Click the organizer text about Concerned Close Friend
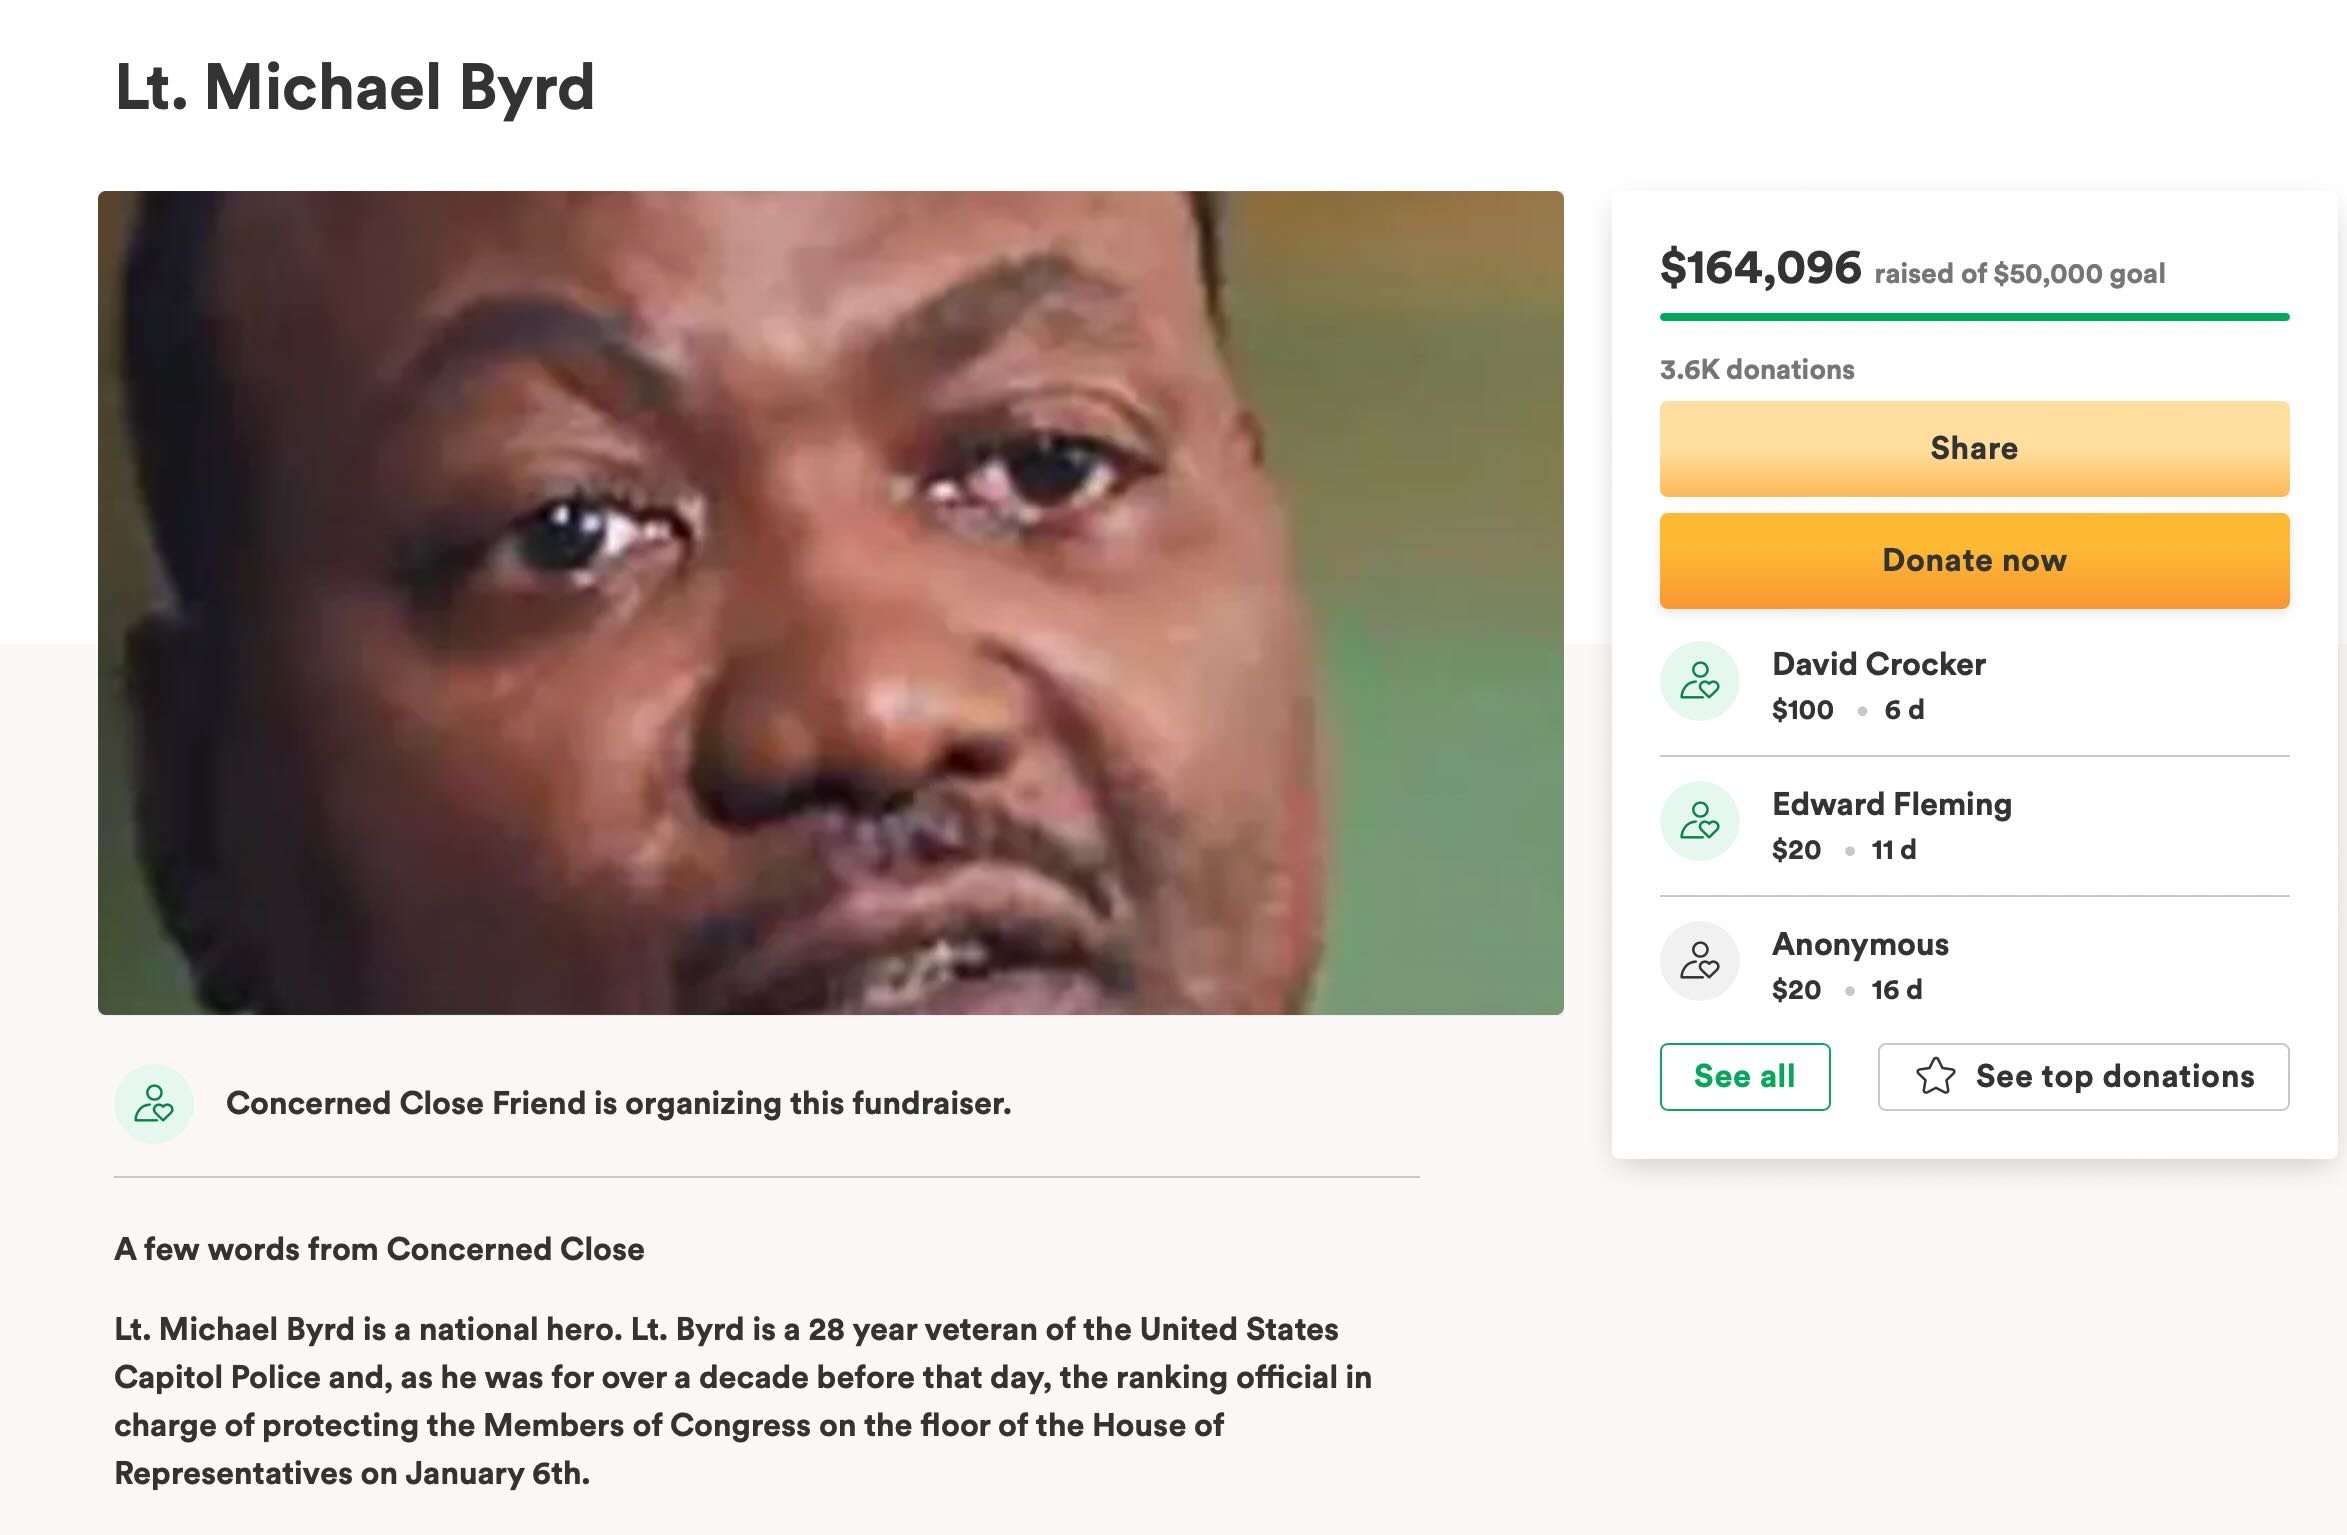Viewport: 2347px width, 1535px height. (619, 1103)
